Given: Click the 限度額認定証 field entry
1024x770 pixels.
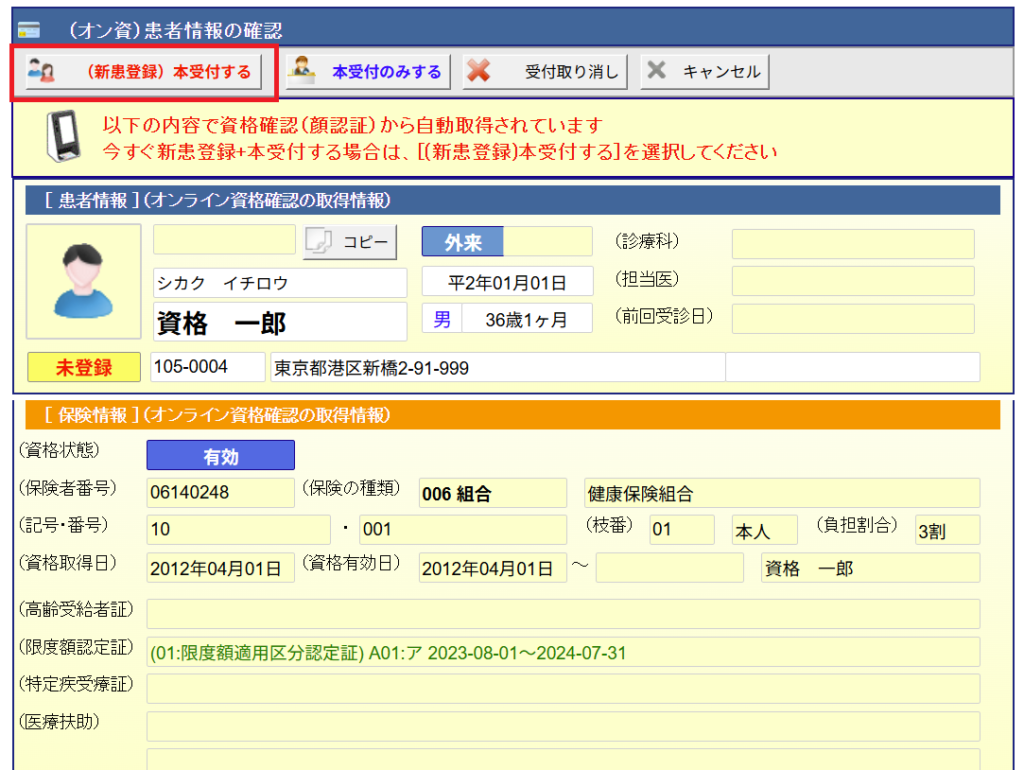Looking at the screenshot, I should (x=563, y=652).
